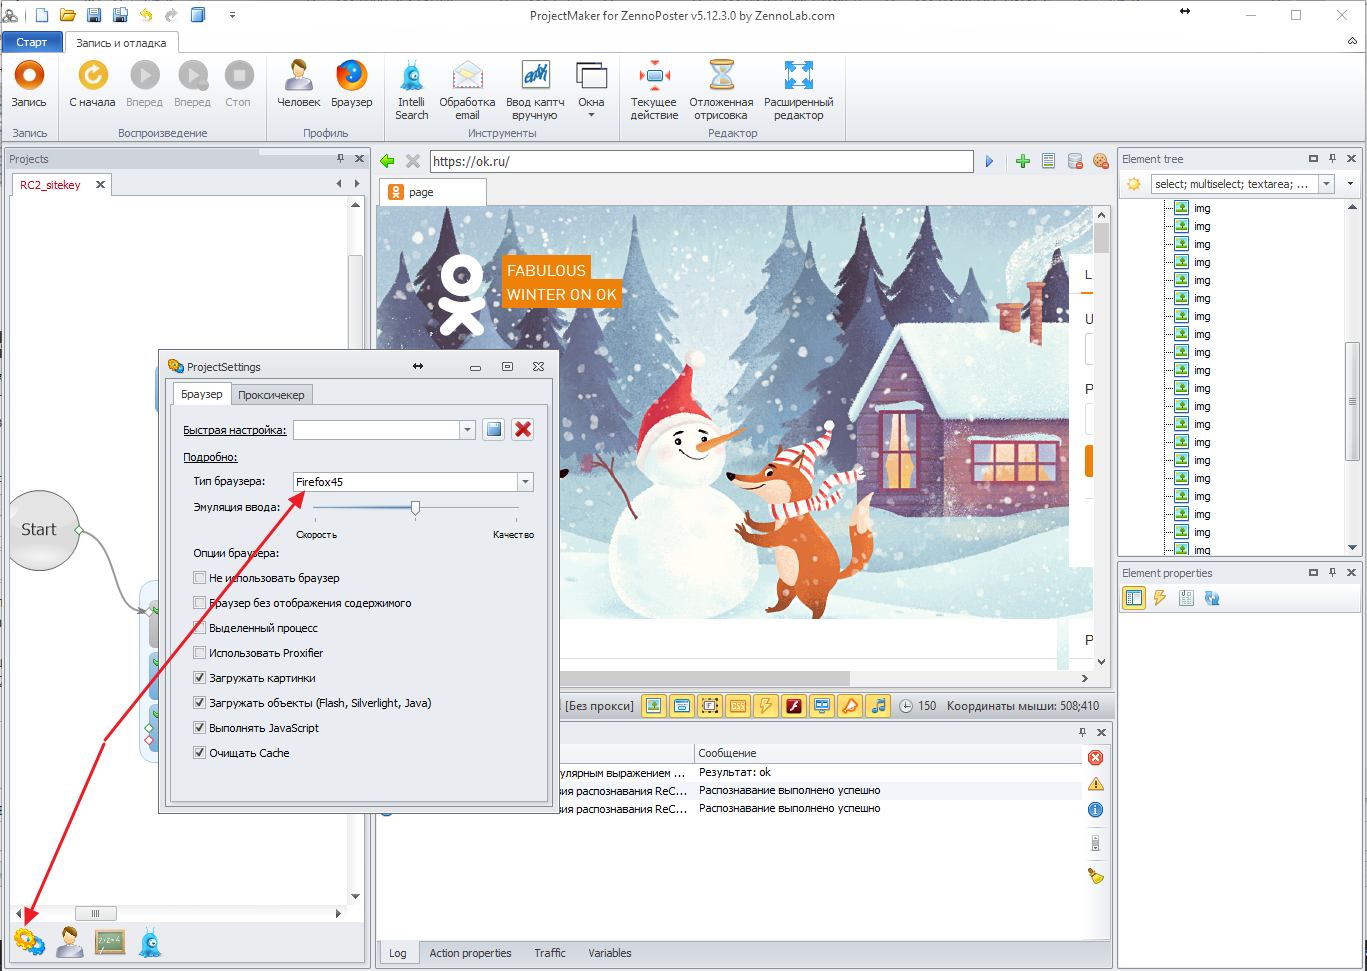
Task: Toggle the image loading icon in status bar
Action: pyautogui.click(x=654, y=706)
